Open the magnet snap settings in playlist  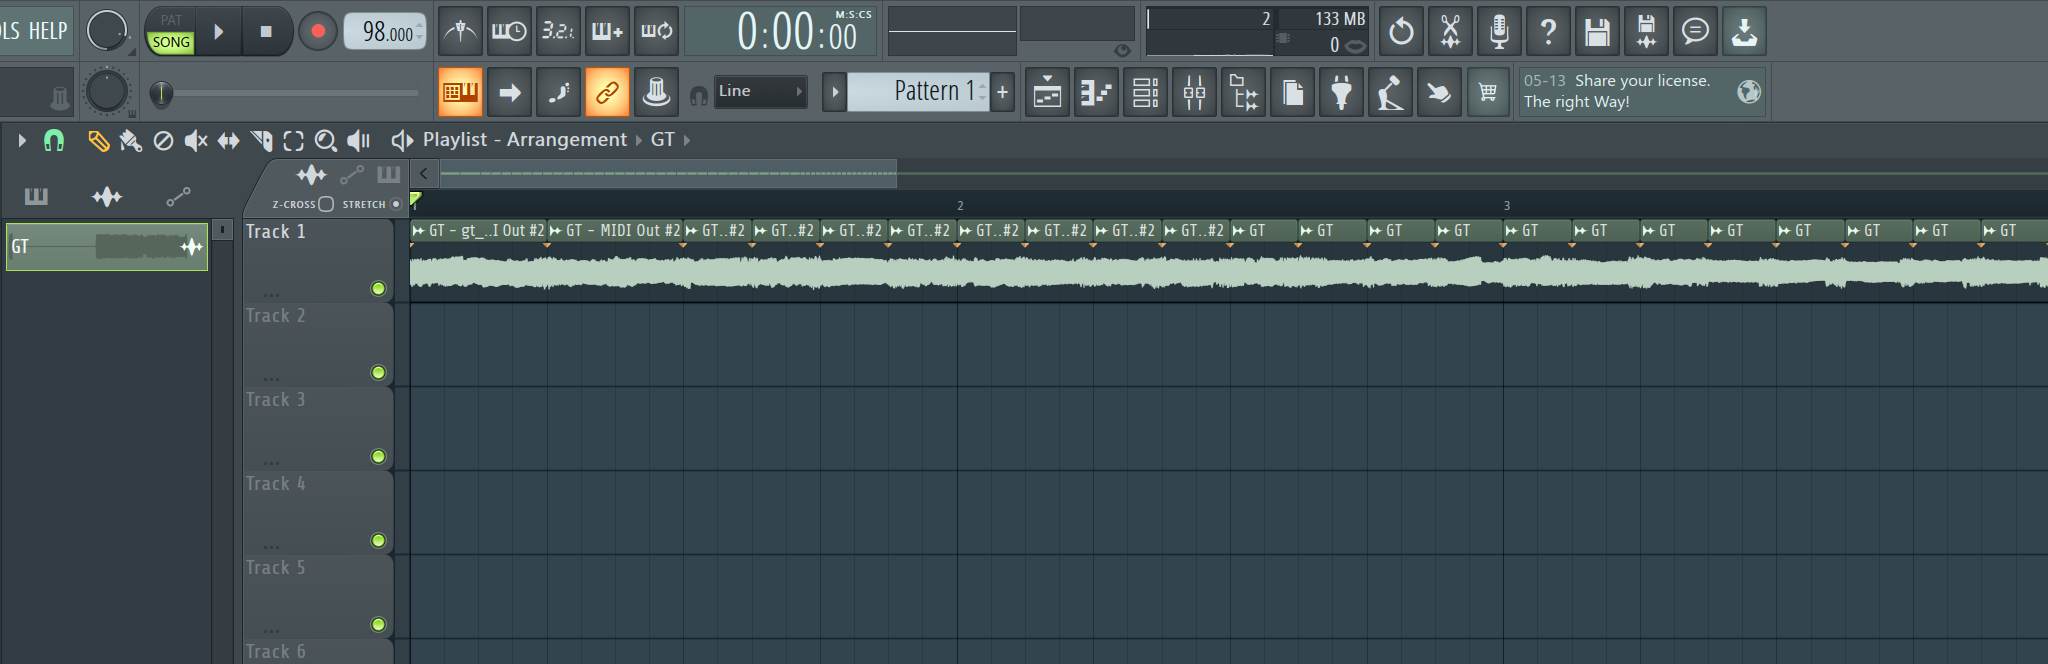click(x=54, y=141)
